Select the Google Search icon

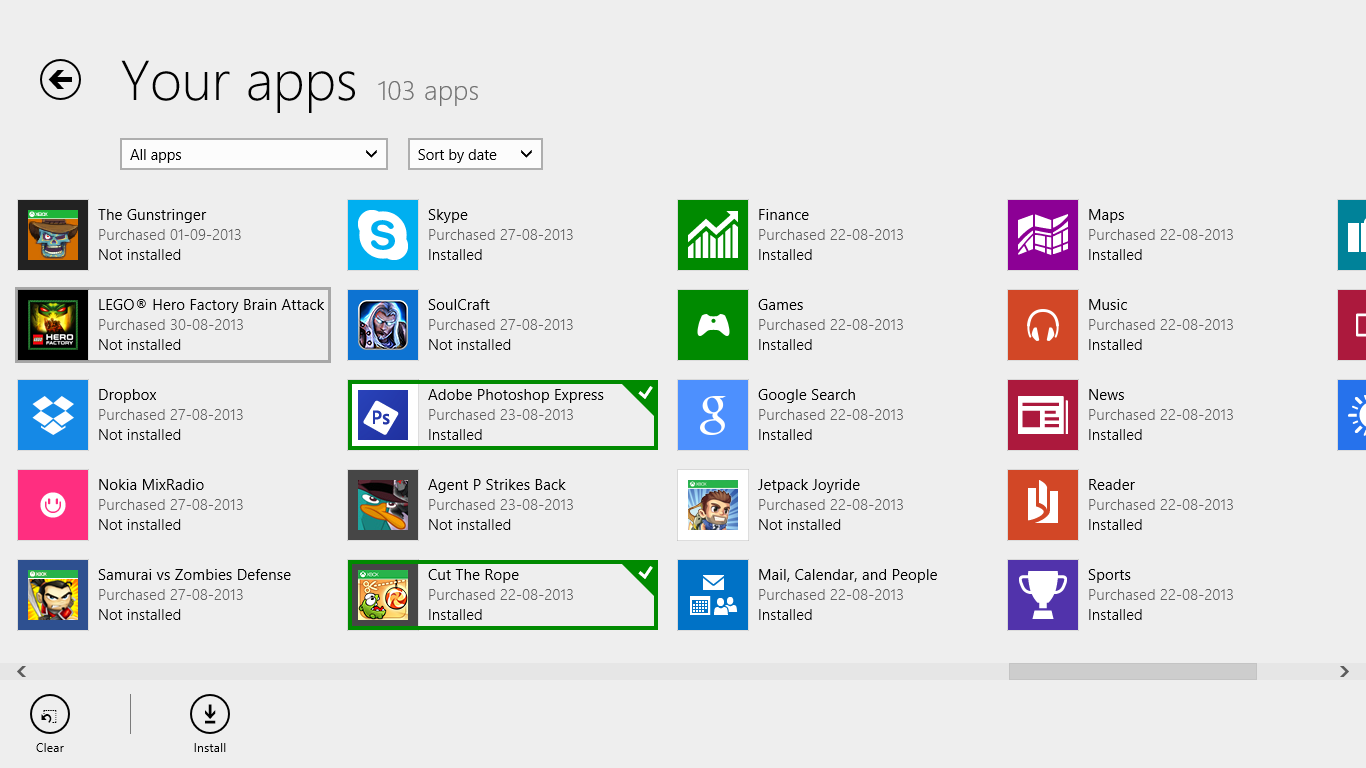(x=713, y=415)
